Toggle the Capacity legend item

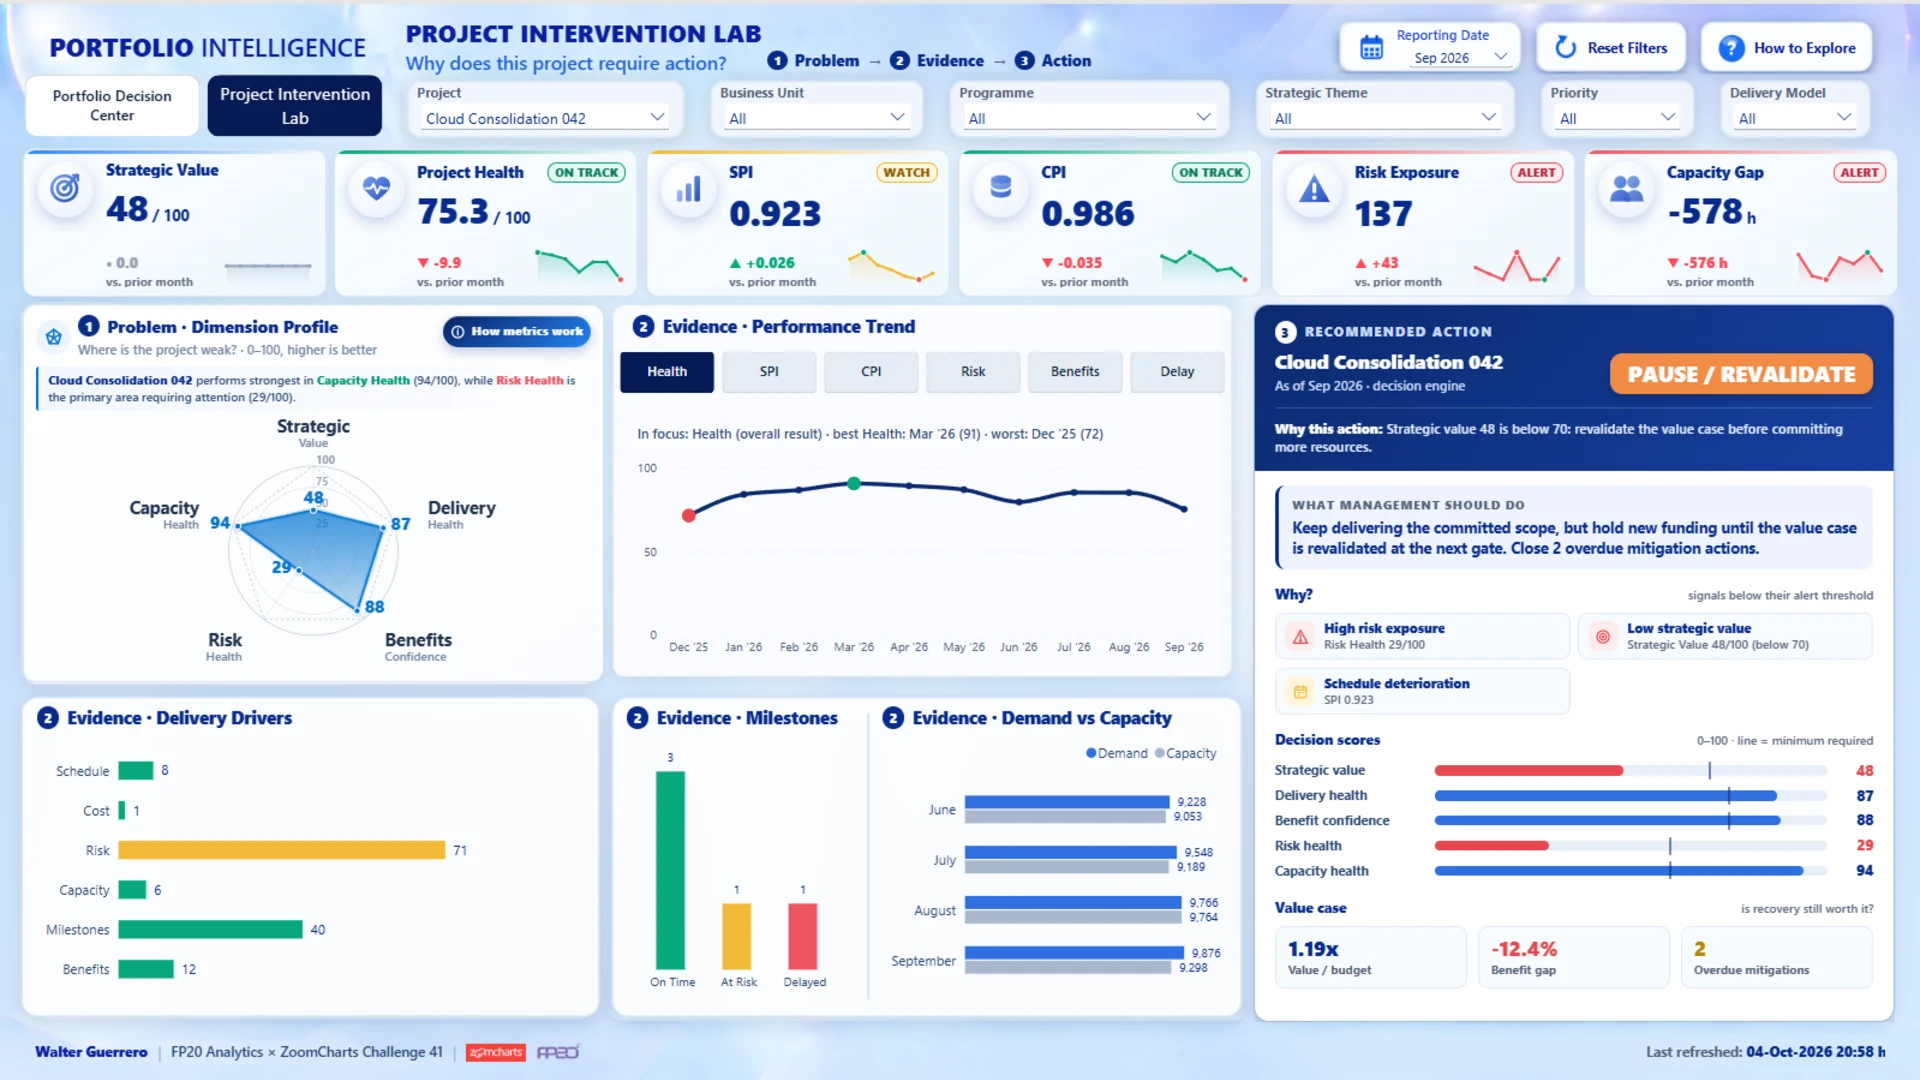[1186, 753]
